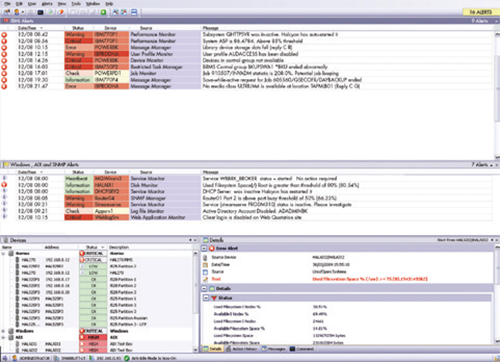
Task: Switch to the Command tab
Action: (x=302, y=349)
